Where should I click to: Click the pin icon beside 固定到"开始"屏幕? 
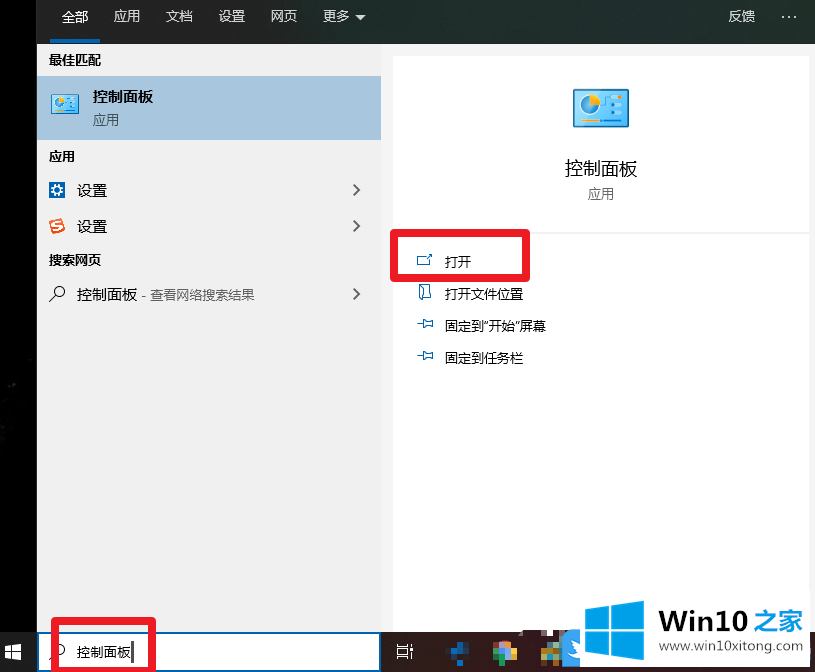click(x=425, y=324)
